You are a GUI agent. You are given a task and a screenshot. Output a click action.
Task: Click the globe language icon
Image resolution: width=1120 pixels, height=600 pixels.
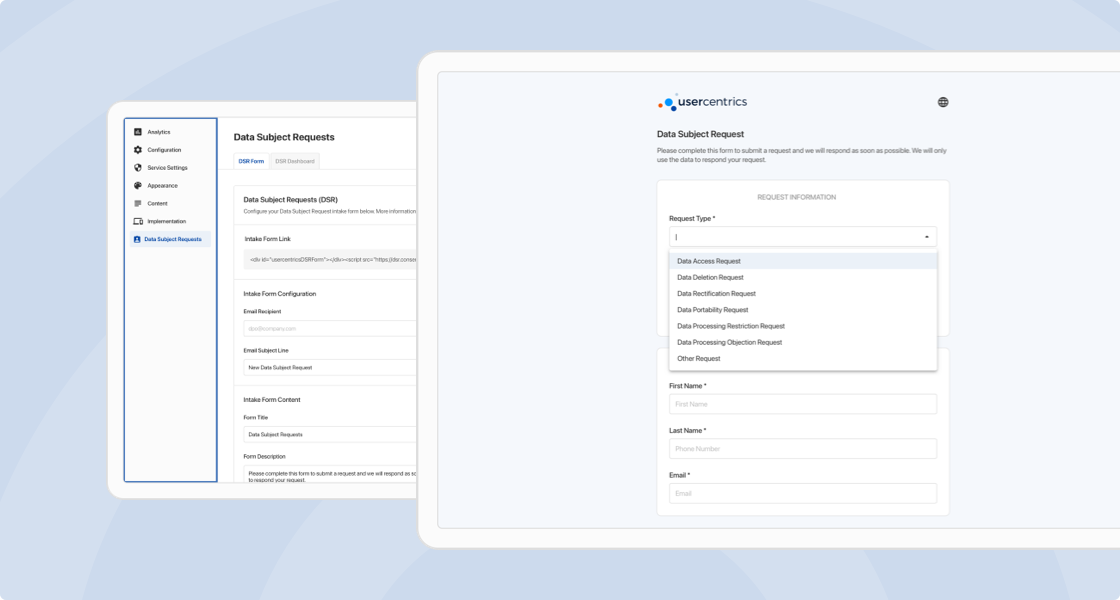point(943,102)
